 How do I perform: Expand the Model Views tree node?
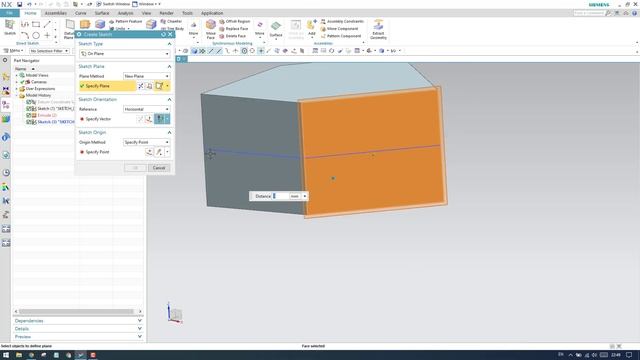[x=17, y=75]
